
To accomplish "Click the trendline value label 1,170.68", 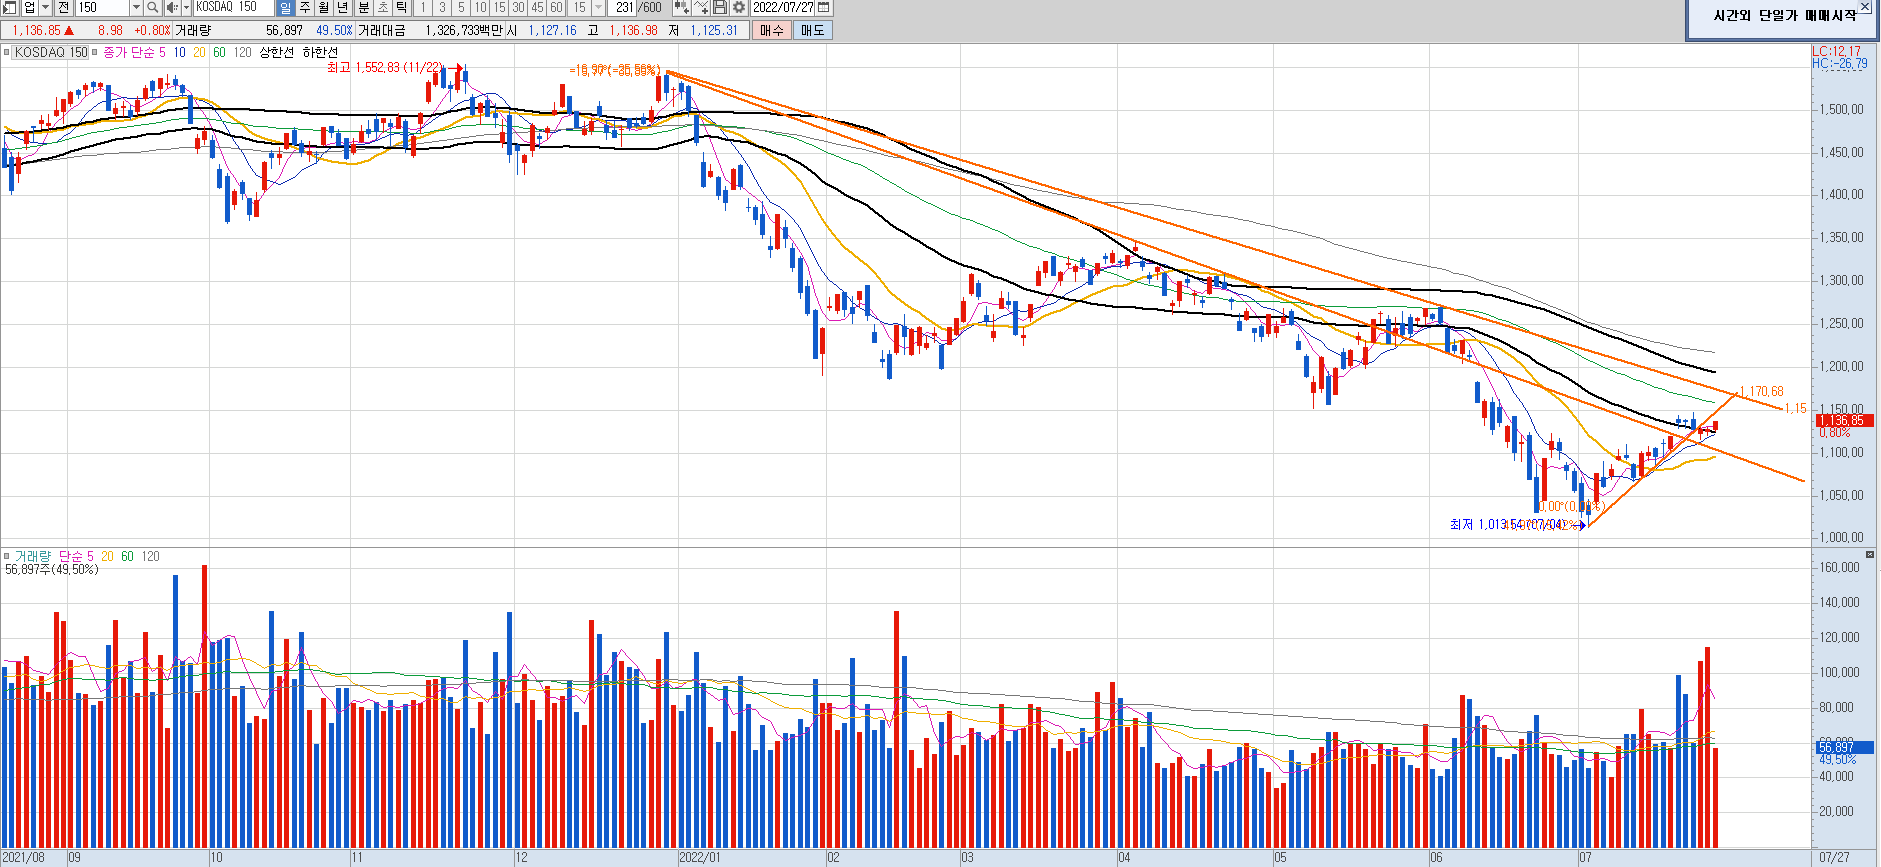I will click(1761, 391).
